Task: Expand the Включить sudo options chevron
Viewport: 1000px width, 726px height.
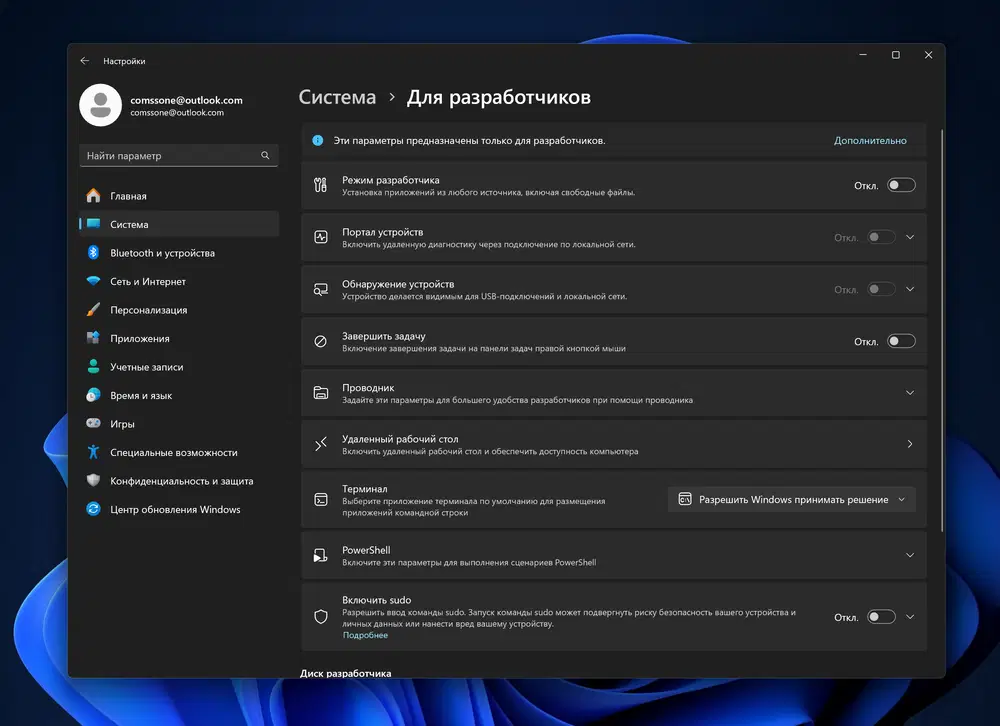Action: coord(910,617)
